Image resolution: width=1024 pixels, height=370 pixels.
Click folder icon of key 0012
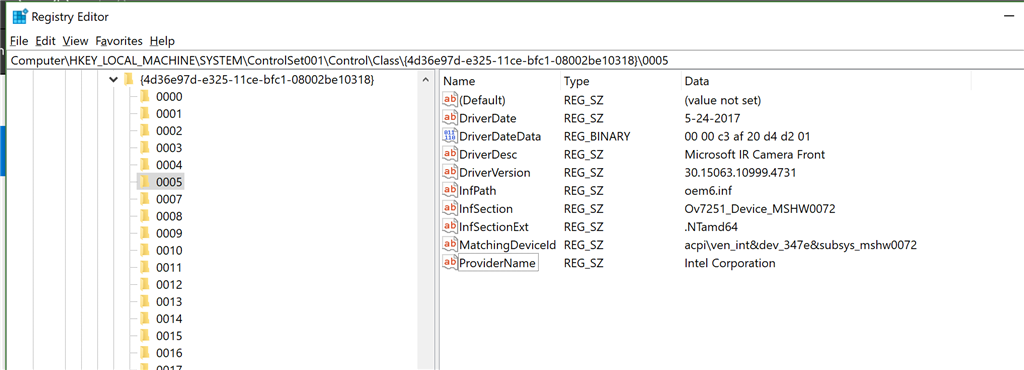pos(145,285)
